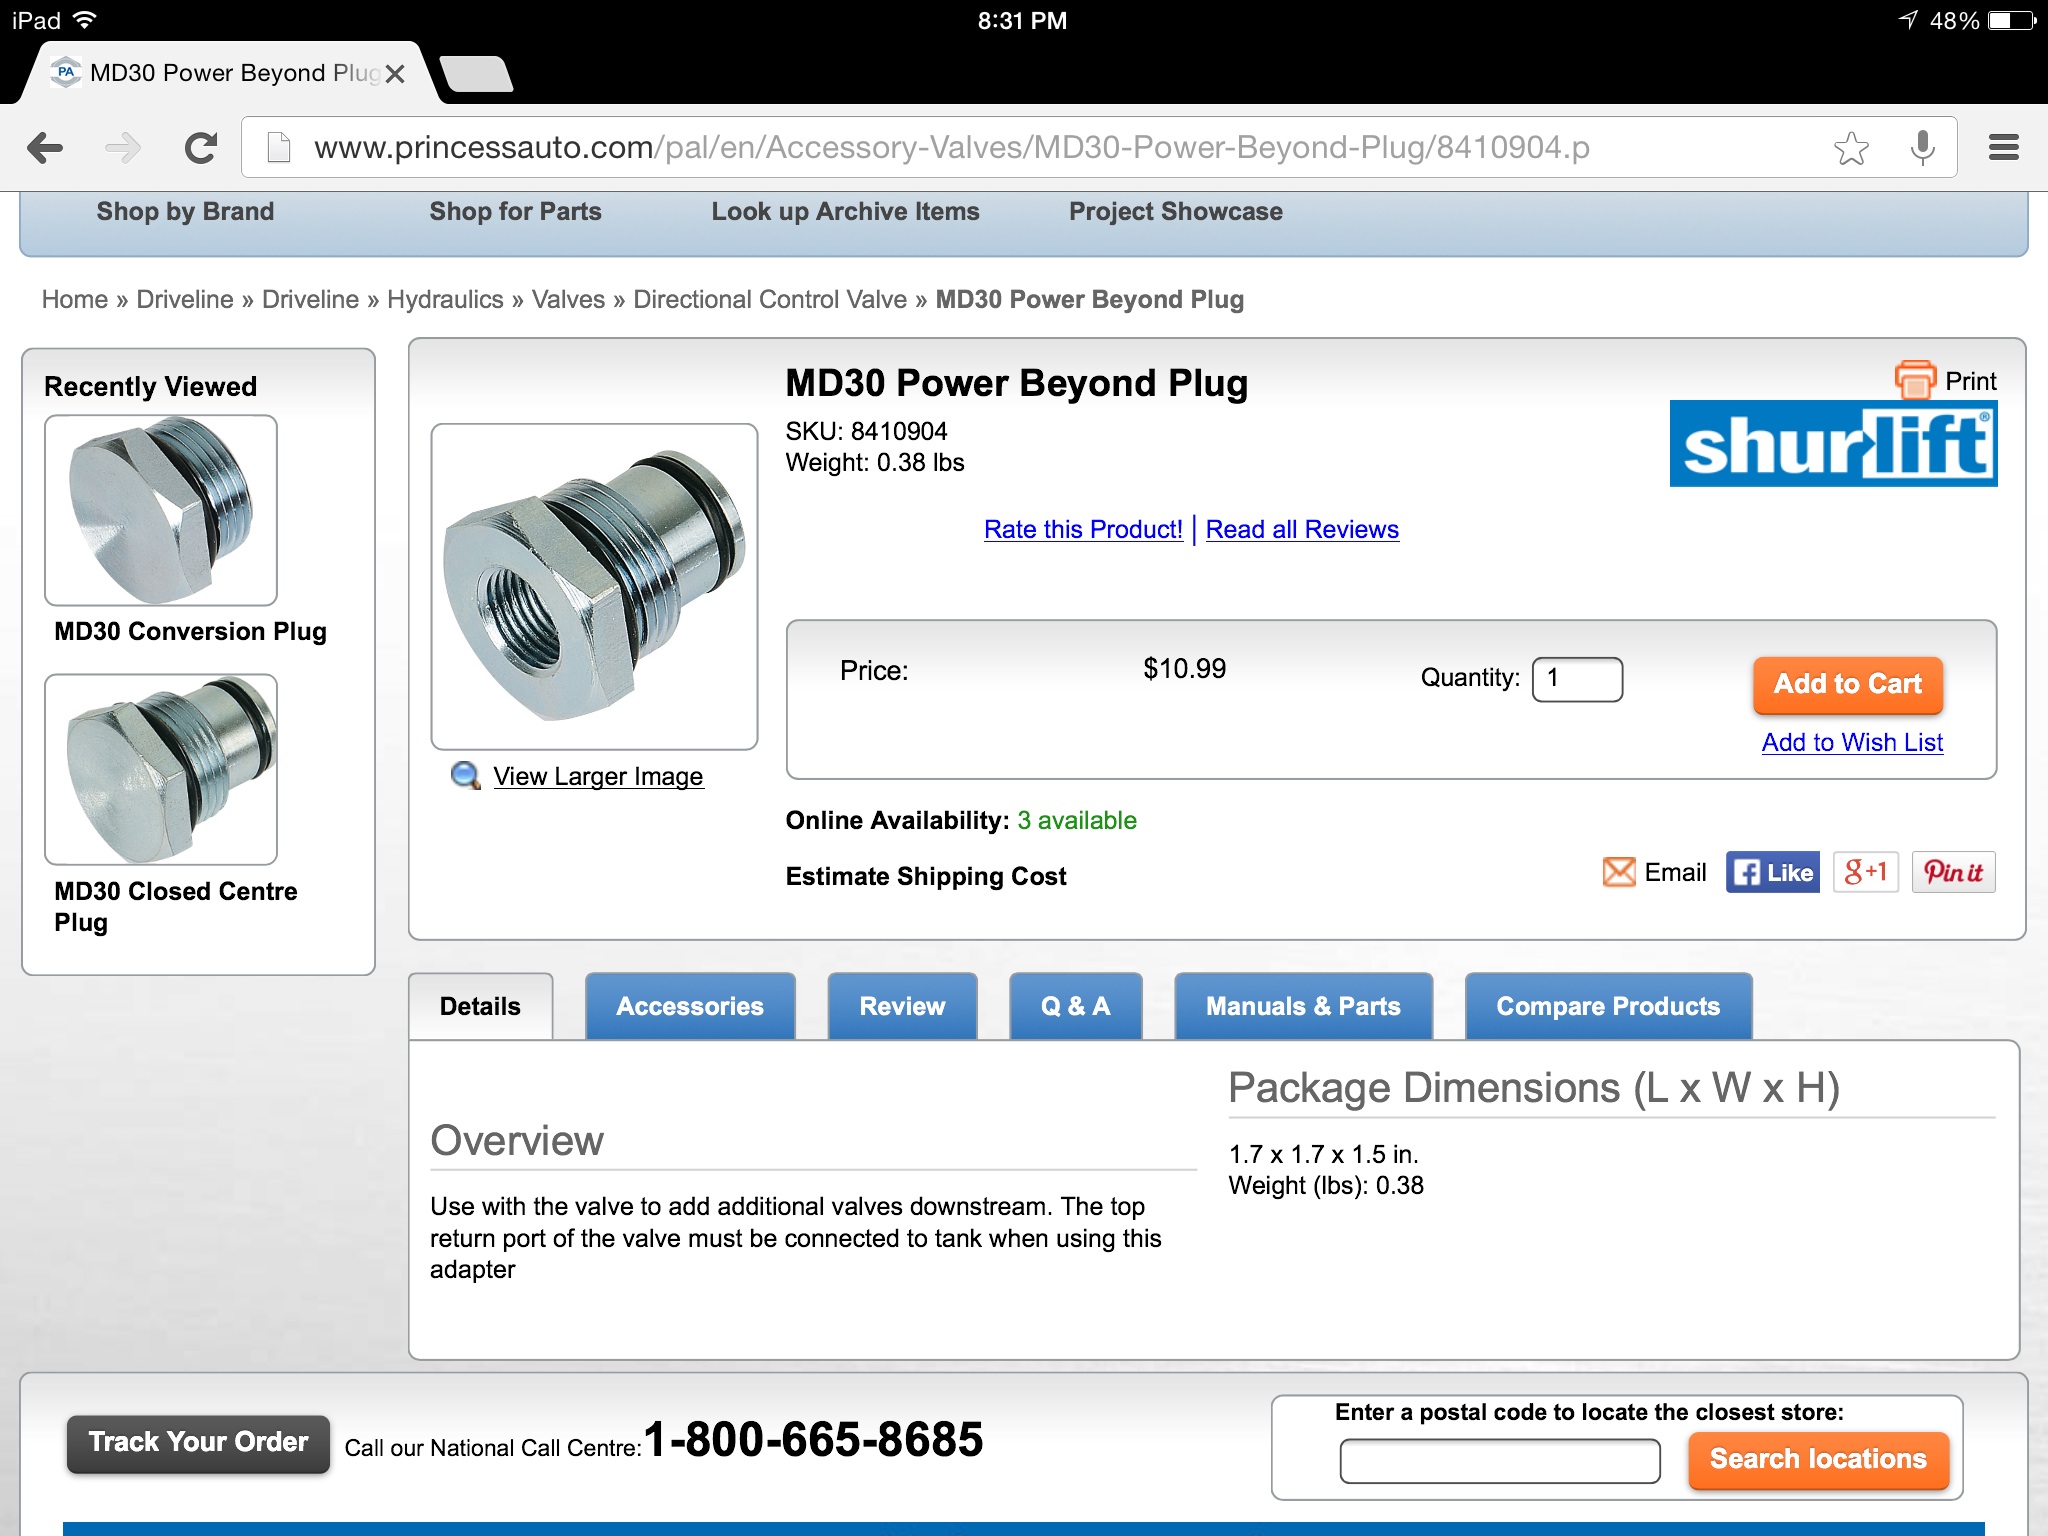This screenshot has height=1536, width=2048.
Task: Click Add to Wish List link
Action: click(x=1852, y=742)
